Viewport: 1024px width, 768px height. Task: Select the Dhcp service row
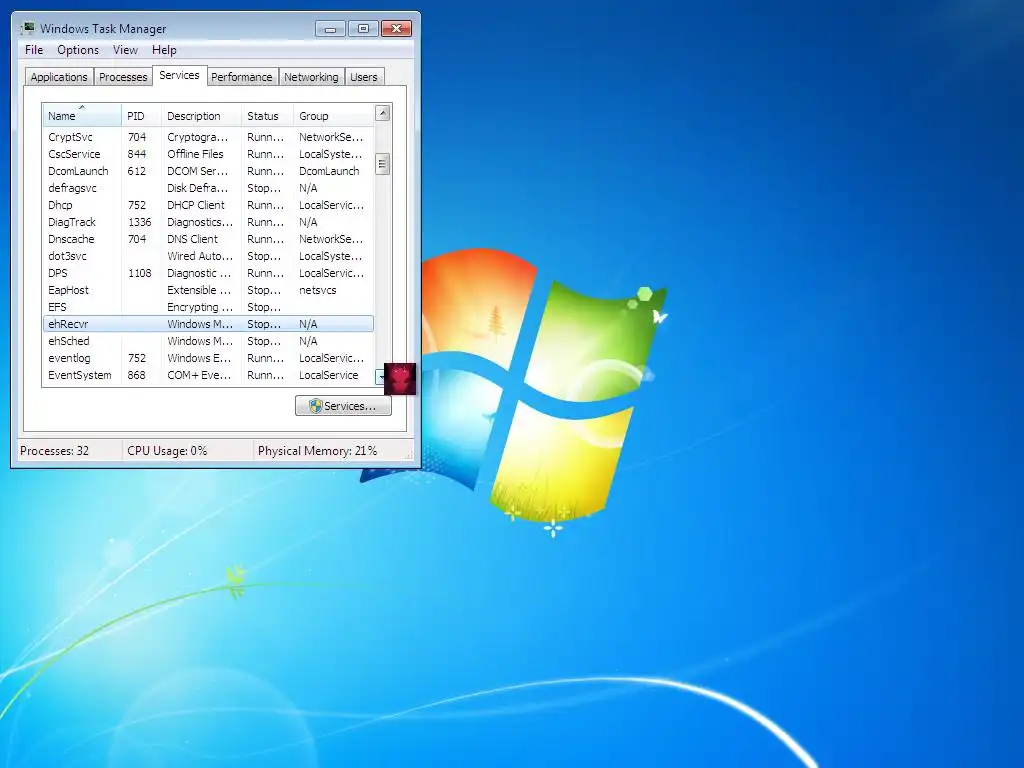click(208, 205)
